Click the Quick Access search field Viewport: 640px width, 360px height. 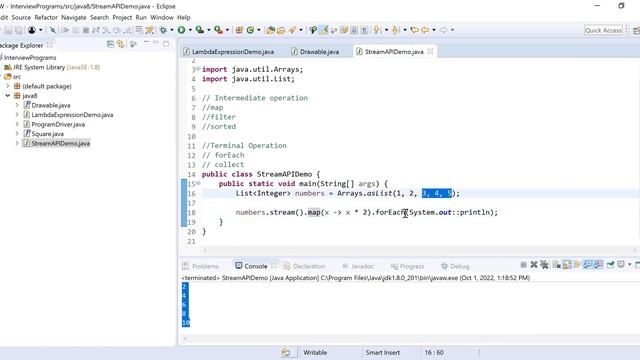pyautogui.click(x=604, y=30)
